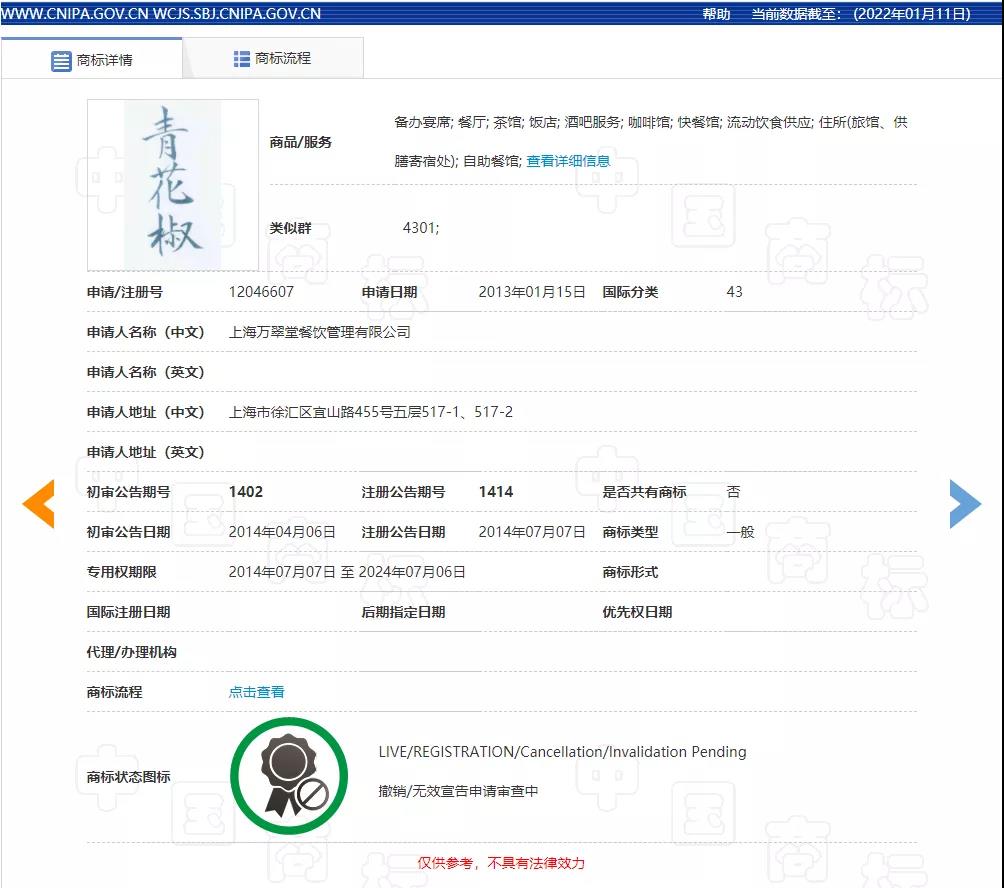Open the 帮助 help link in header

[x=716, y=14]
